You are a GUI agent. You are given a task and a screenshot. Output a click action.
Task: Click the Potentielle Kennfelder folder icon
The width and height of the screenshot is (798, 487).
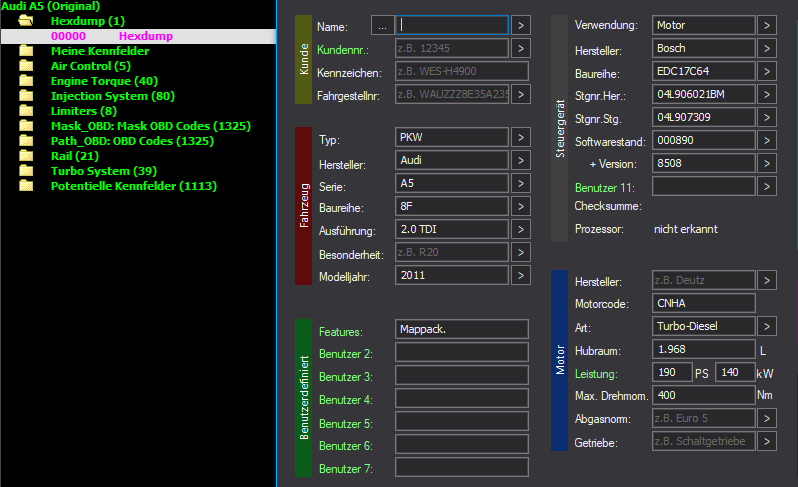pyautogui.click(x=26, y=186)
